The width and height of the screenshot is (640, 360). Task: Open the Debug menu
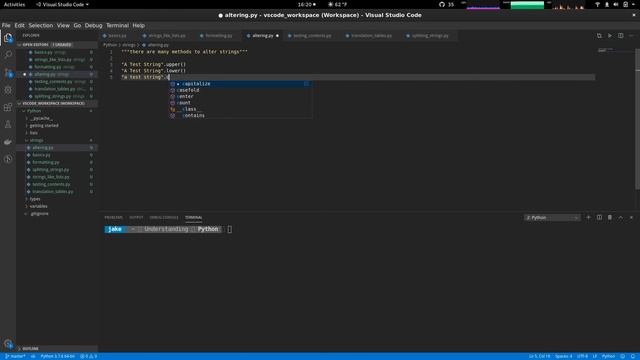(93, 25)
